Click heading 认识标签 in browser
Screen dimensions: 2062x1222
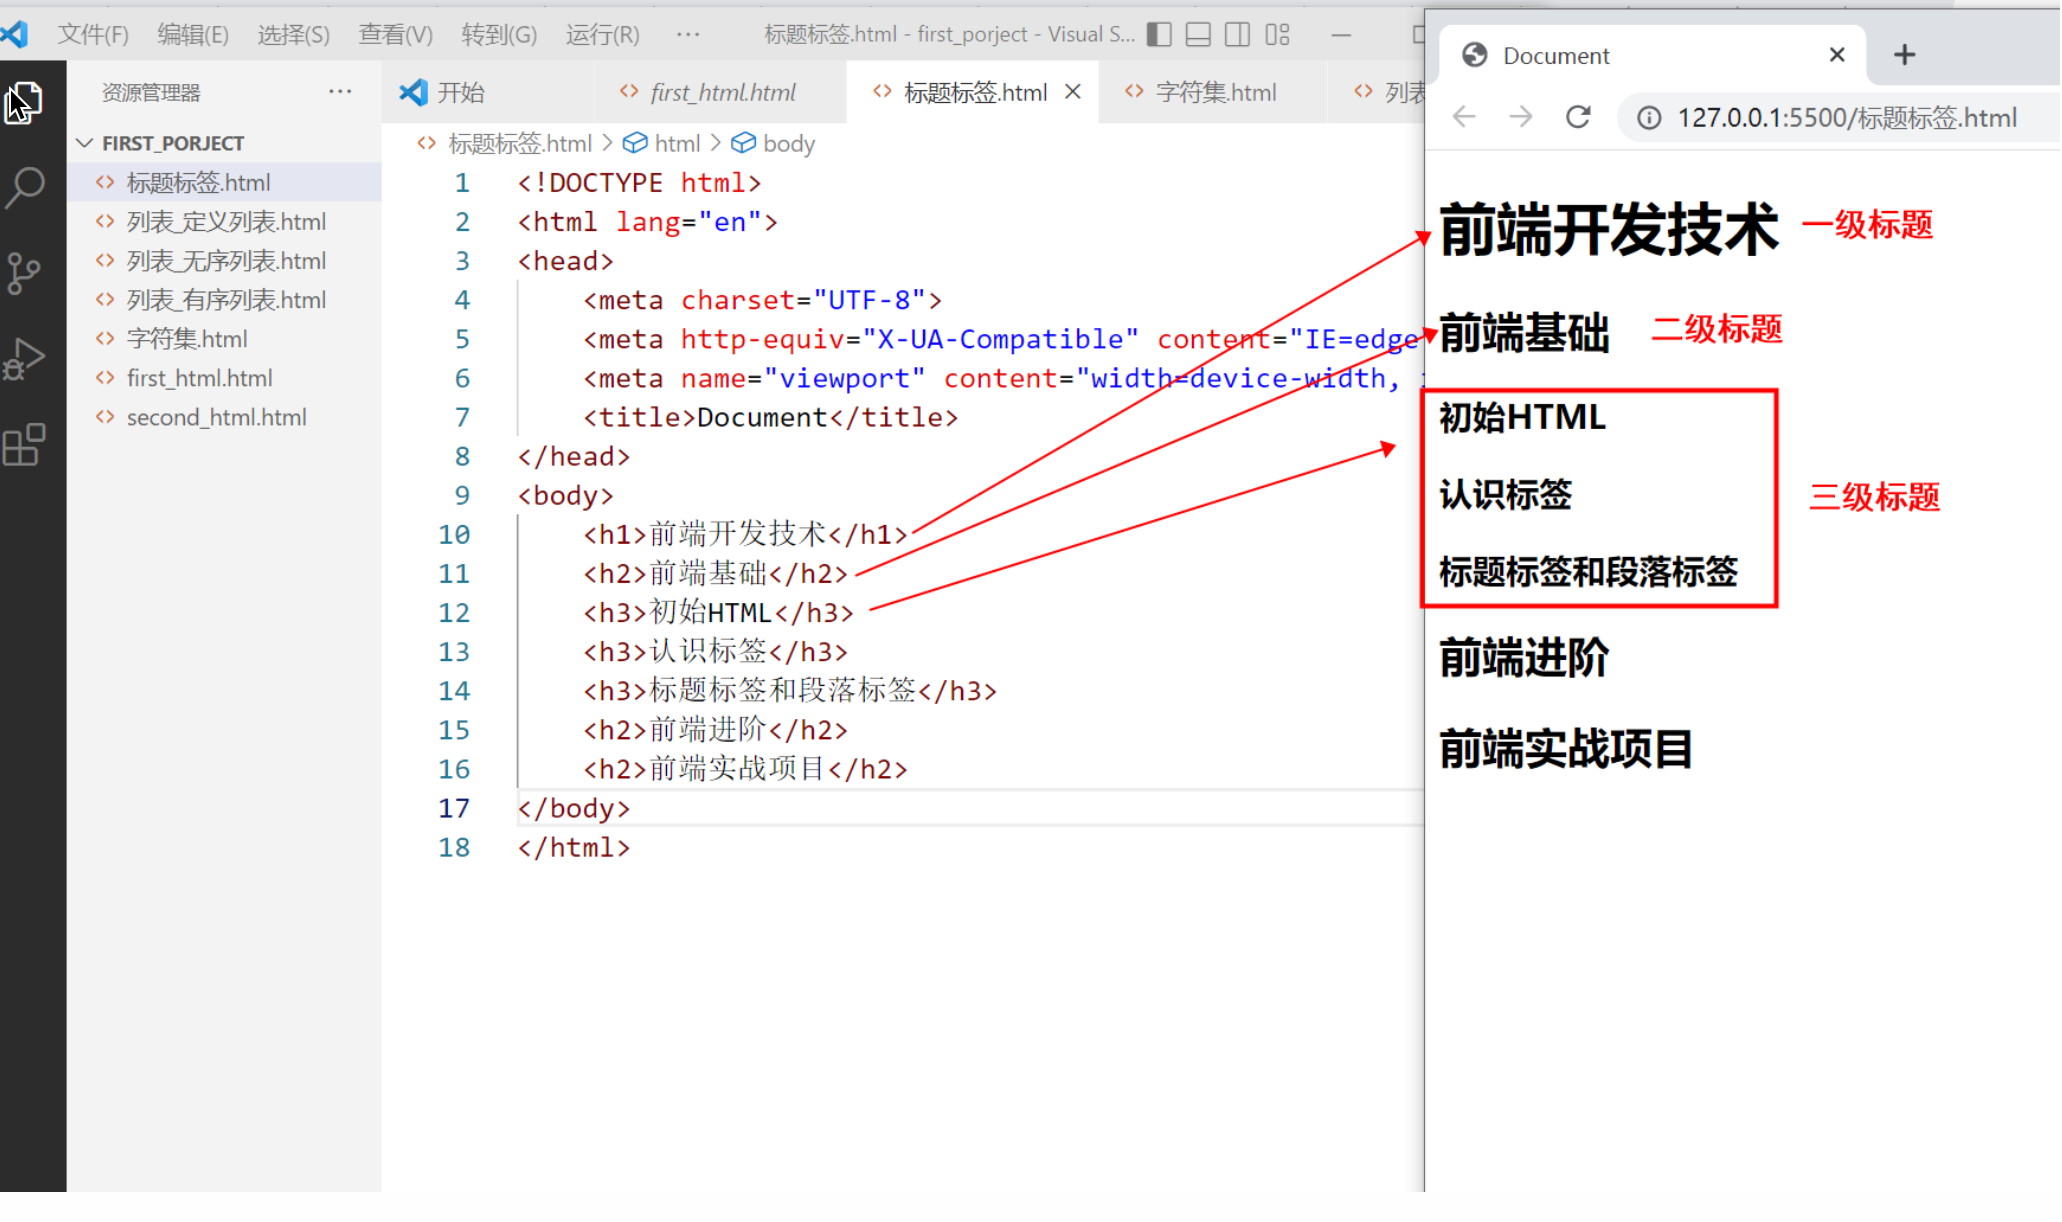(x=1505, y=494)
